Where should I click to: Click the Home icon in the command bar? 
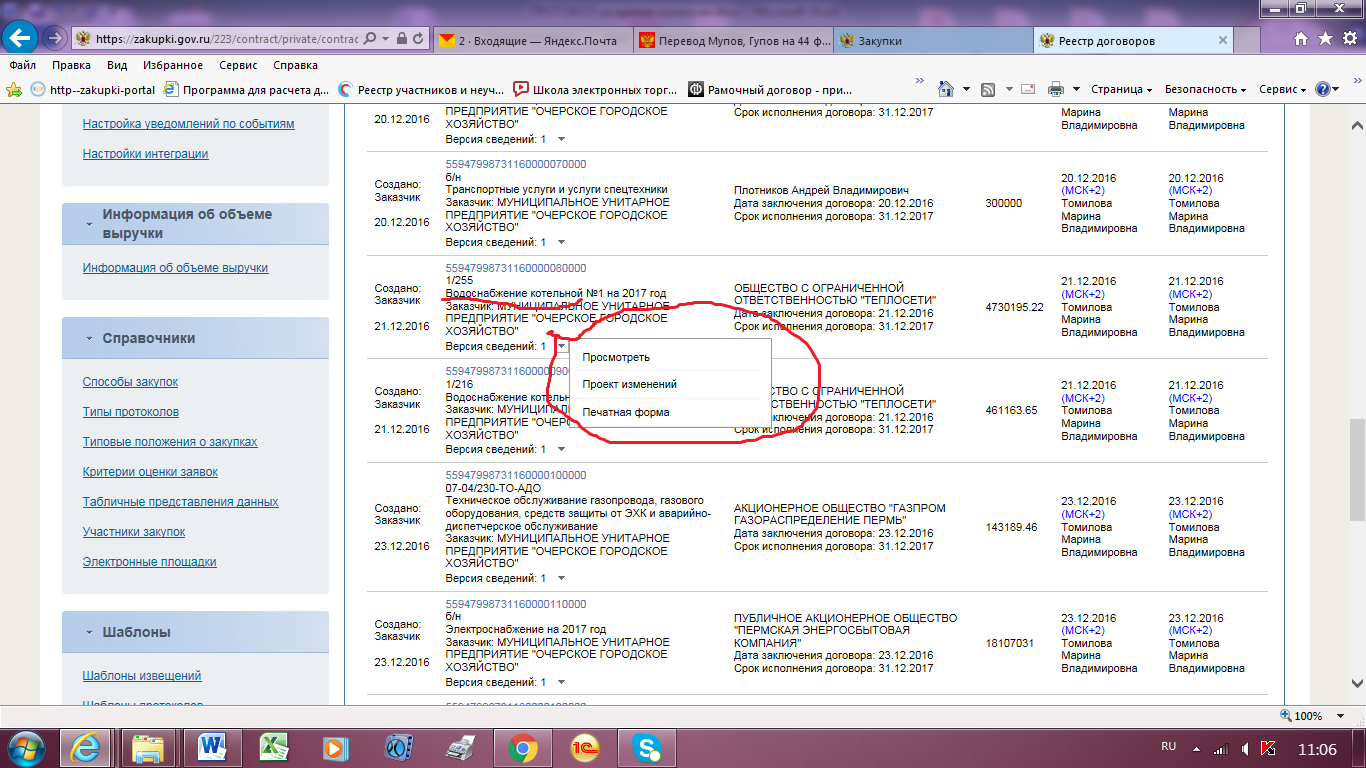click(x=946, y=89)
